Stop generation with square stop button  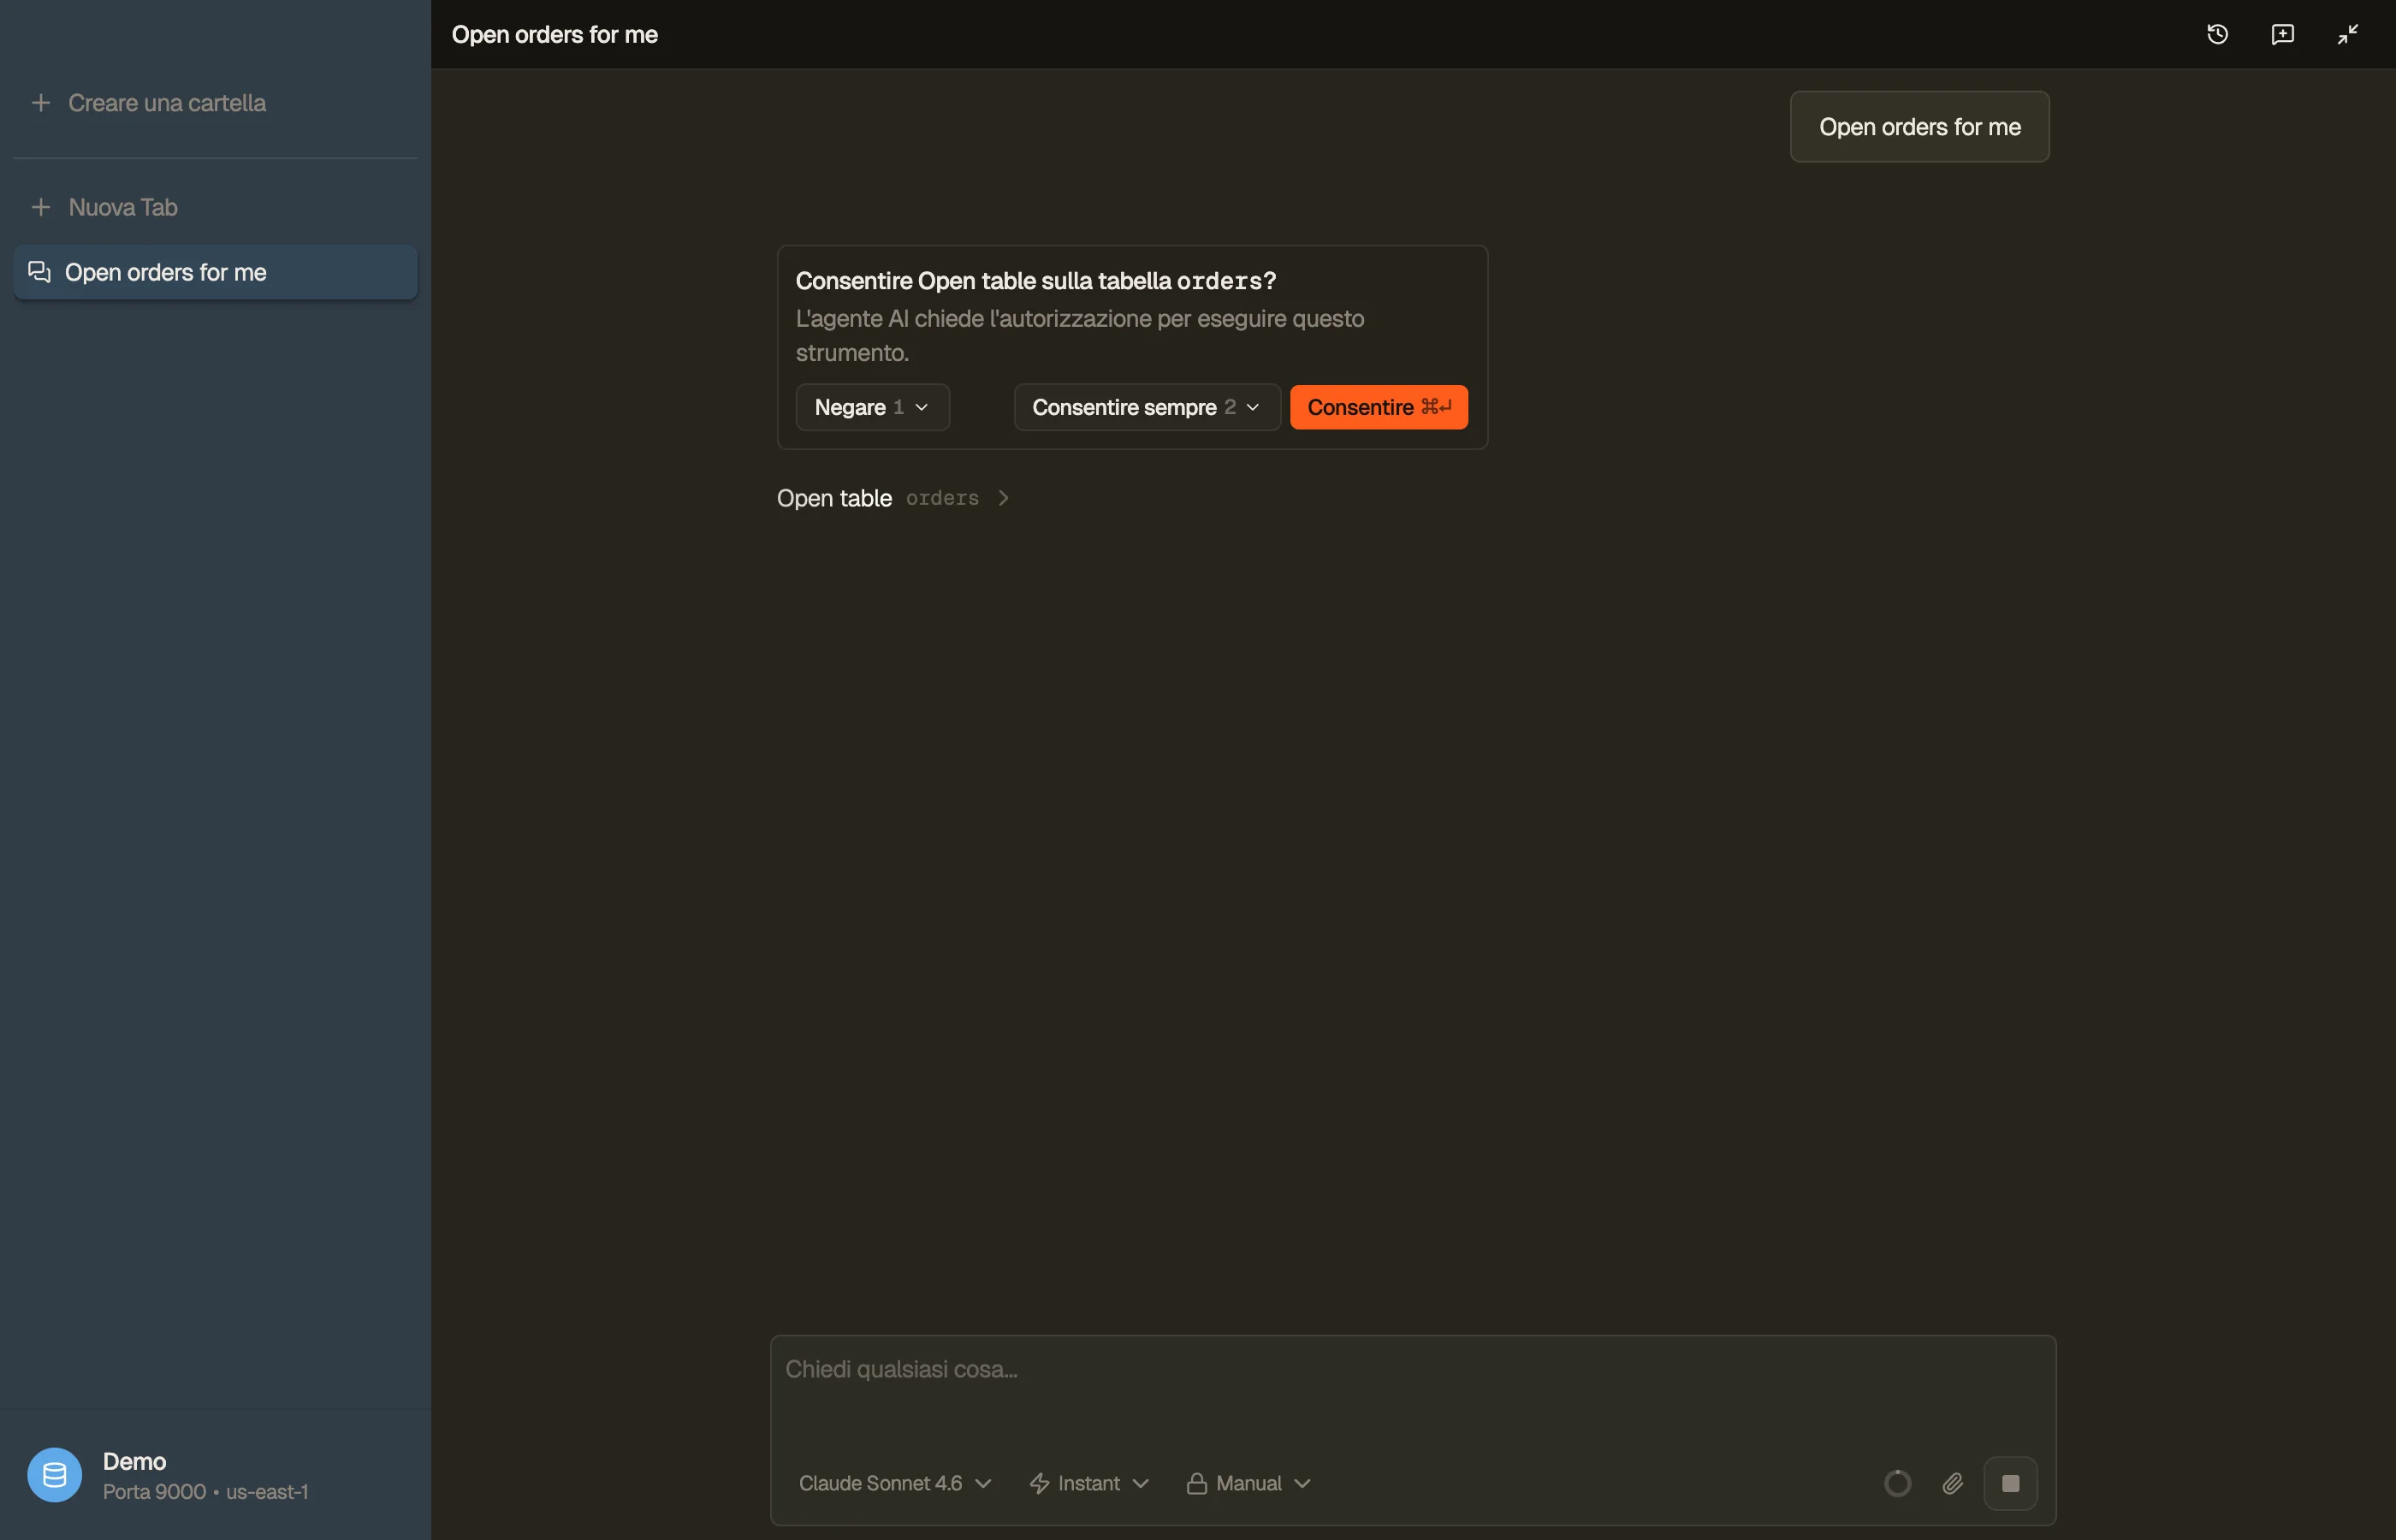coord(2010,1483)
